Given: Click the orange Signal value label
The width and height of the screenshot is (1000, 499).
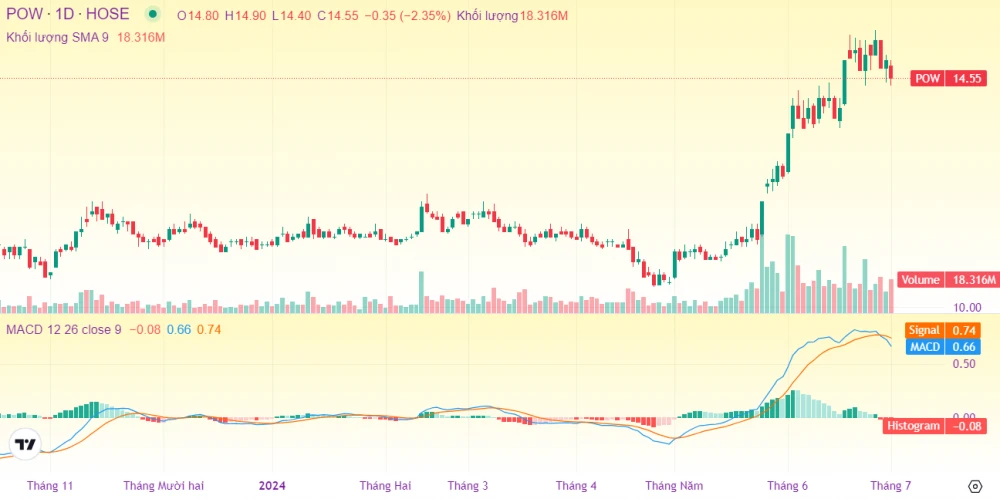Looking at the screenshot, I should click(x=942, y=330).
